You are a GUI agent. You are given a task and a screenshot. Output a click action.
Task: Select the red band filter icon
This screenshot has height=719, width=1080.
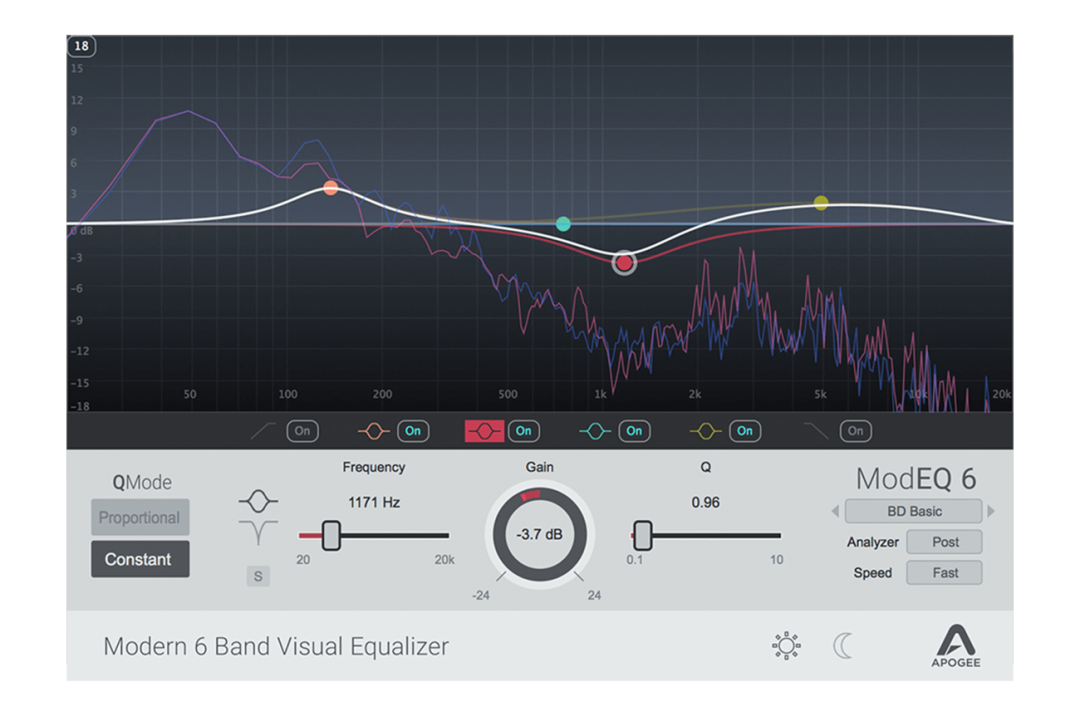(x=485, y=431)
